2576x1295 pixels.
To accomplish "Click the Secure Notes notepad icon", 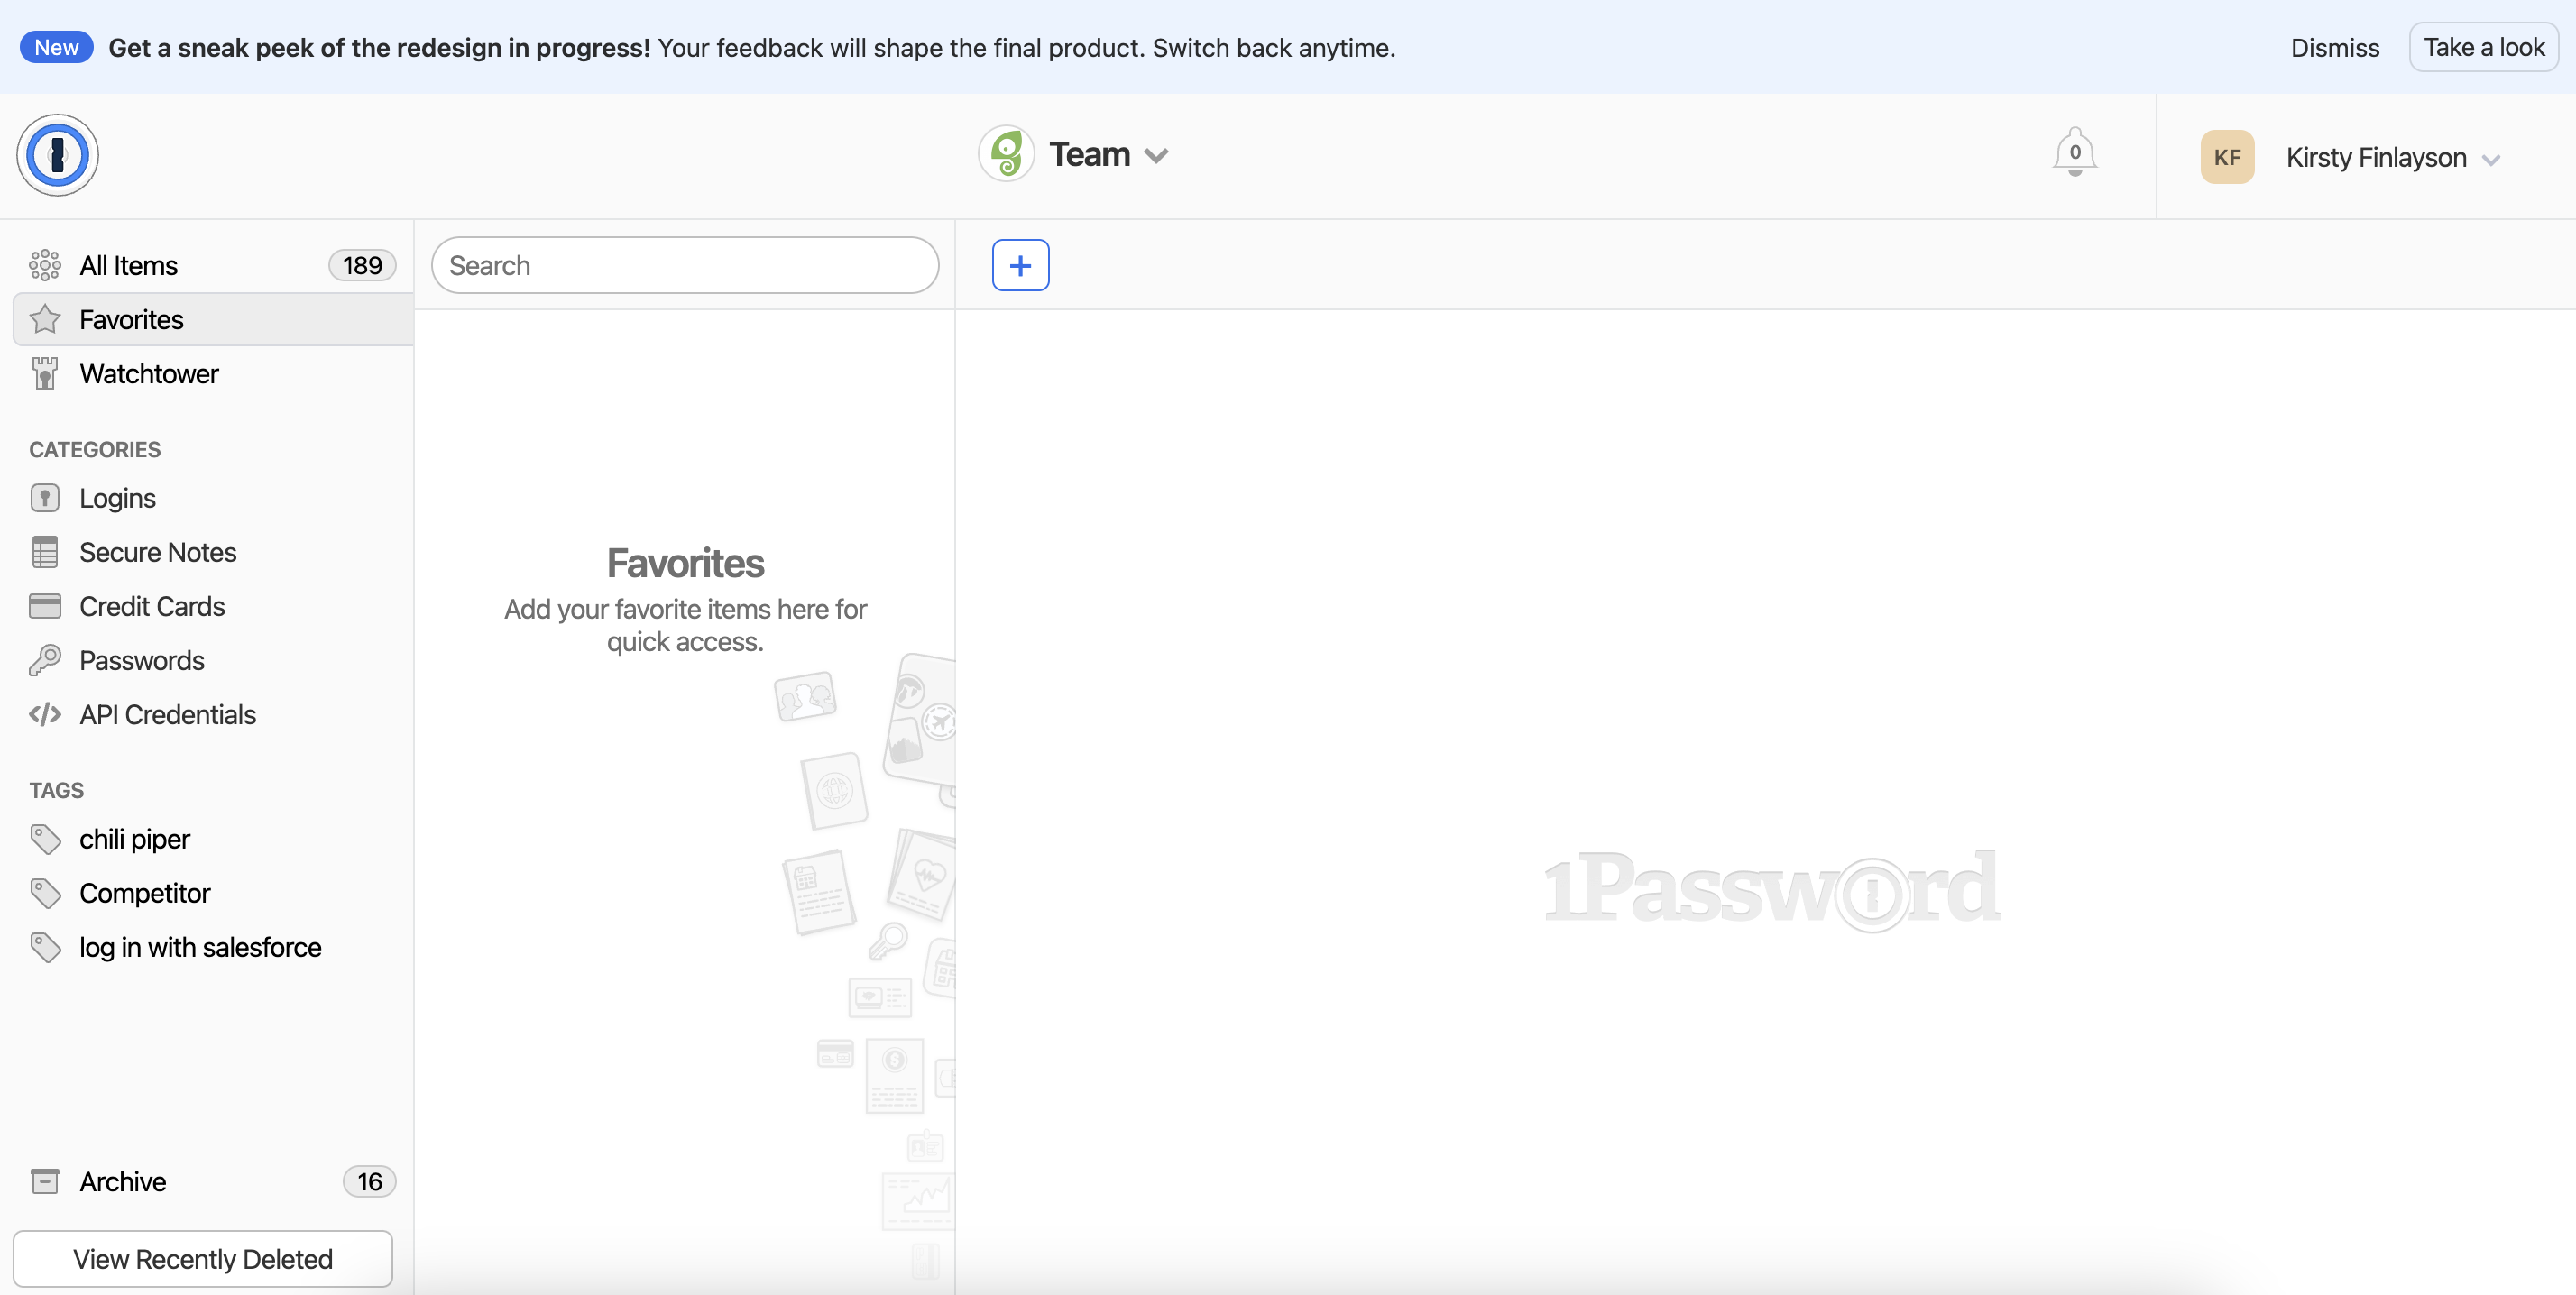I will [45, 552].
